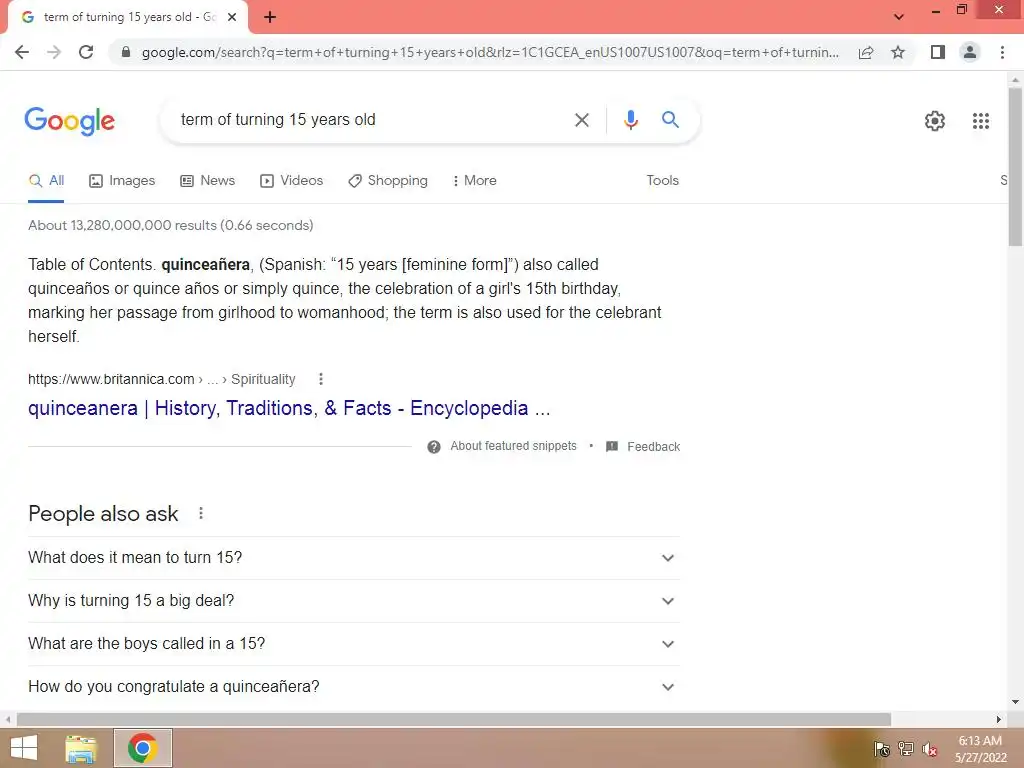The width and height of the screenshot is (1024, 768).
Task: Share this page from the address bar
Action: [x=866, y=52]
